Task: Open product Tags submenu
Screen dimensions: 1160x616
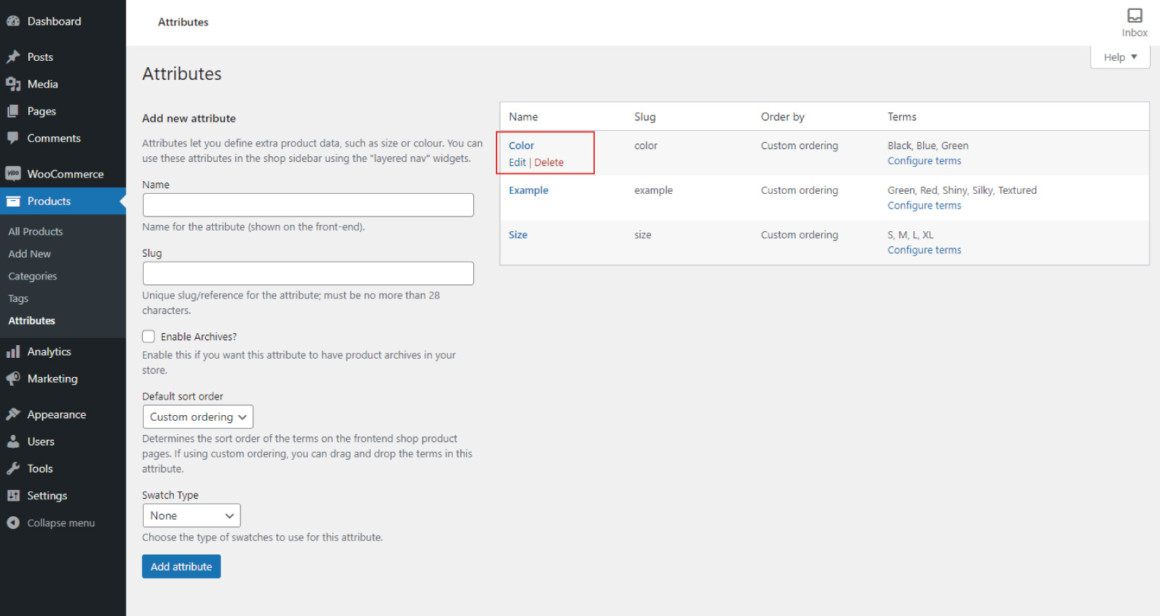Action: point(18,298)
